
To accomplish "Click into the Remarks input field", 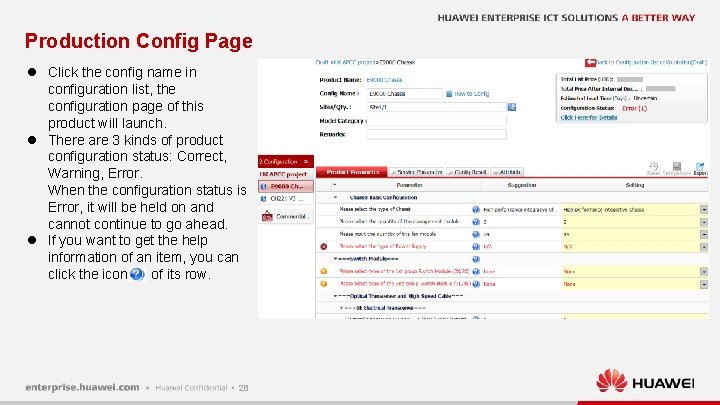I will [x=437, y=135].
